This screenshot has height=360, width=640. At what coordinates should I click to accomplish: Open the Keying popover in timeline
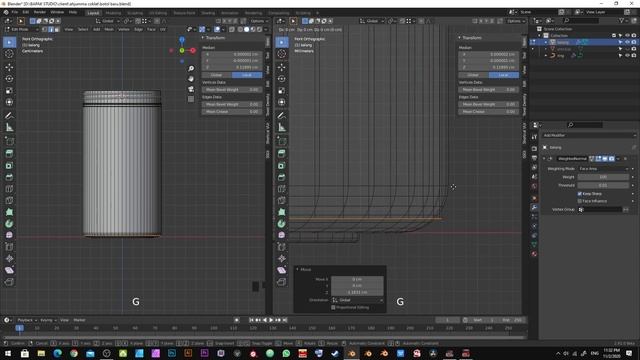48,320
